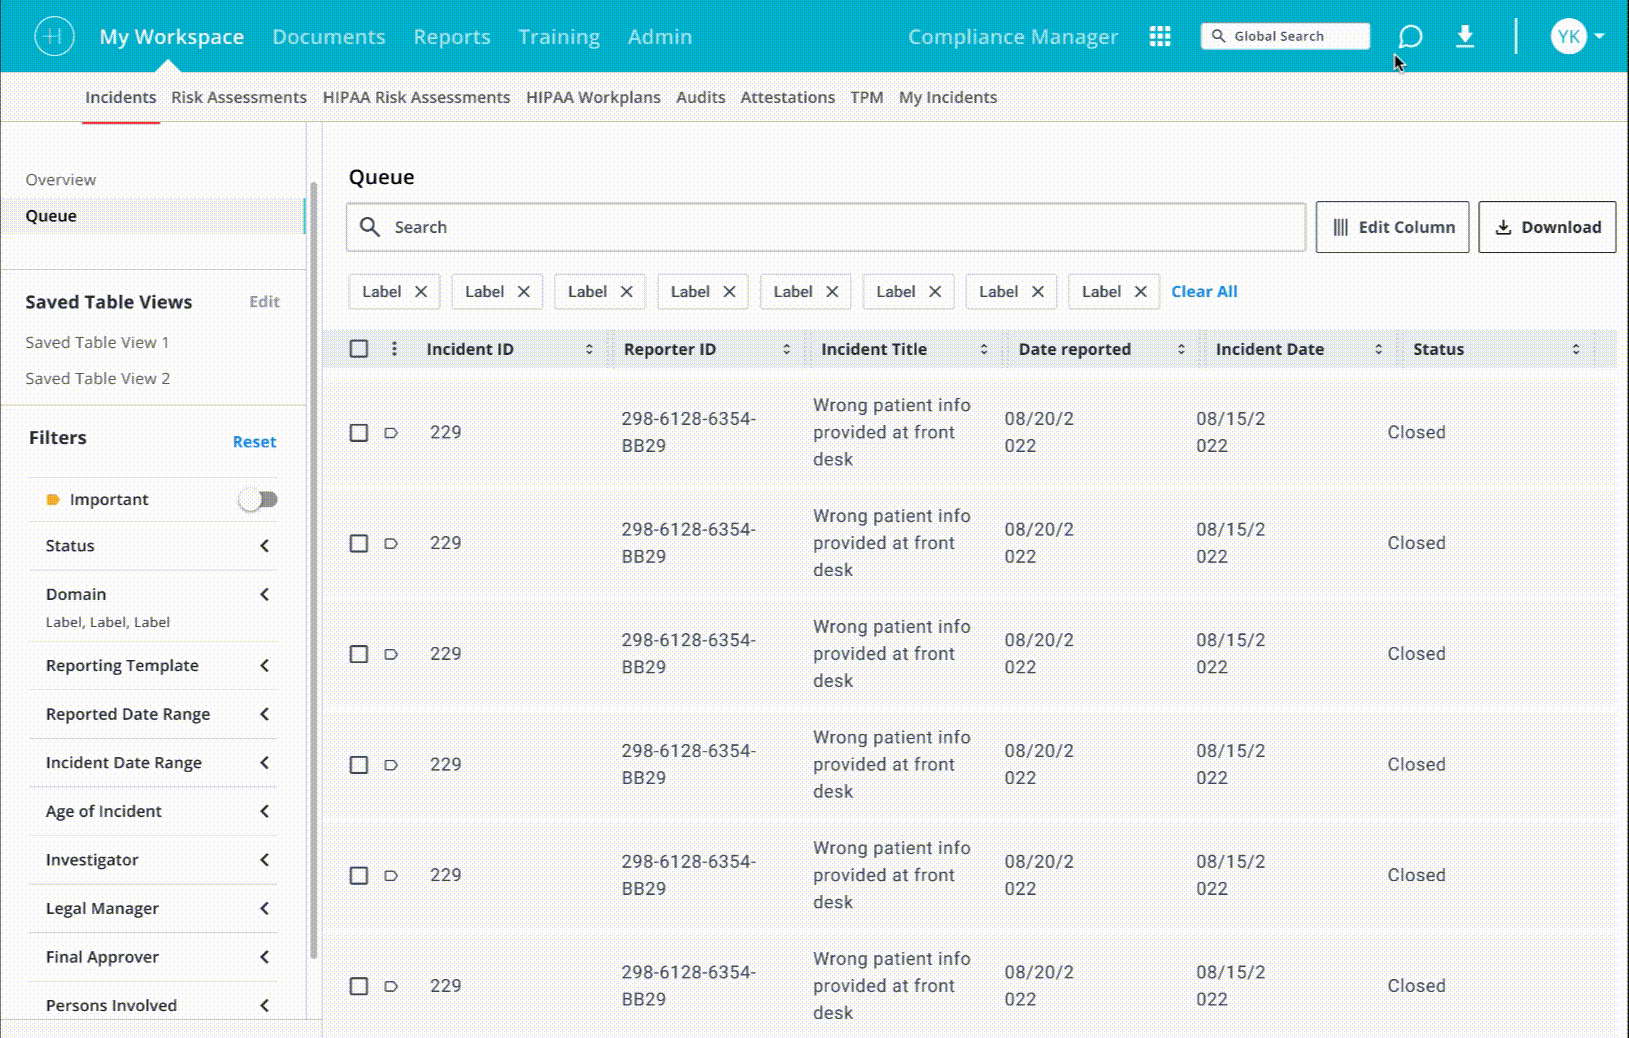Sort by Incident Date column arrows
Viewport: 1629px width, 1038px height.
[1378, 349]
